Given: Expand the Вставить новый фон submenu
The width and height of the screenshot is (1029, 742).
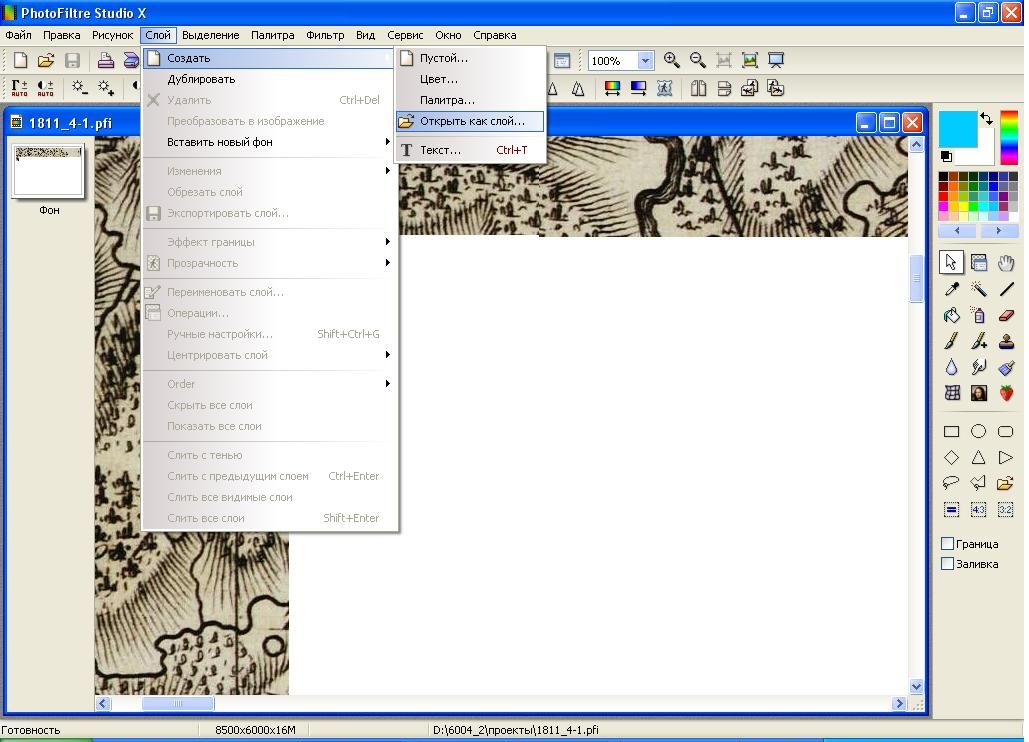Looking at the screenshot, I should click(x=270, y=142).
